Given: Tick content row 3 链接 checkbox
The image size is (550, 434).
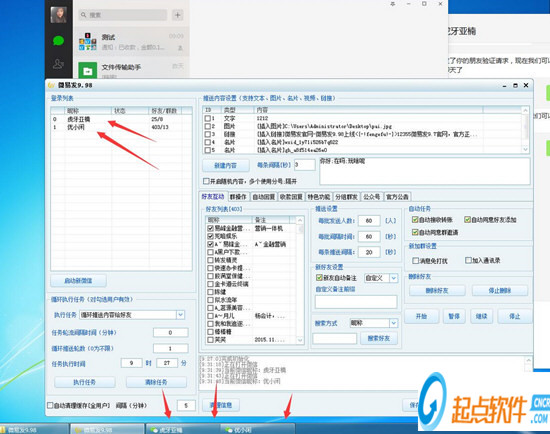Looking at the screenshot, I should tap(208, 134).
